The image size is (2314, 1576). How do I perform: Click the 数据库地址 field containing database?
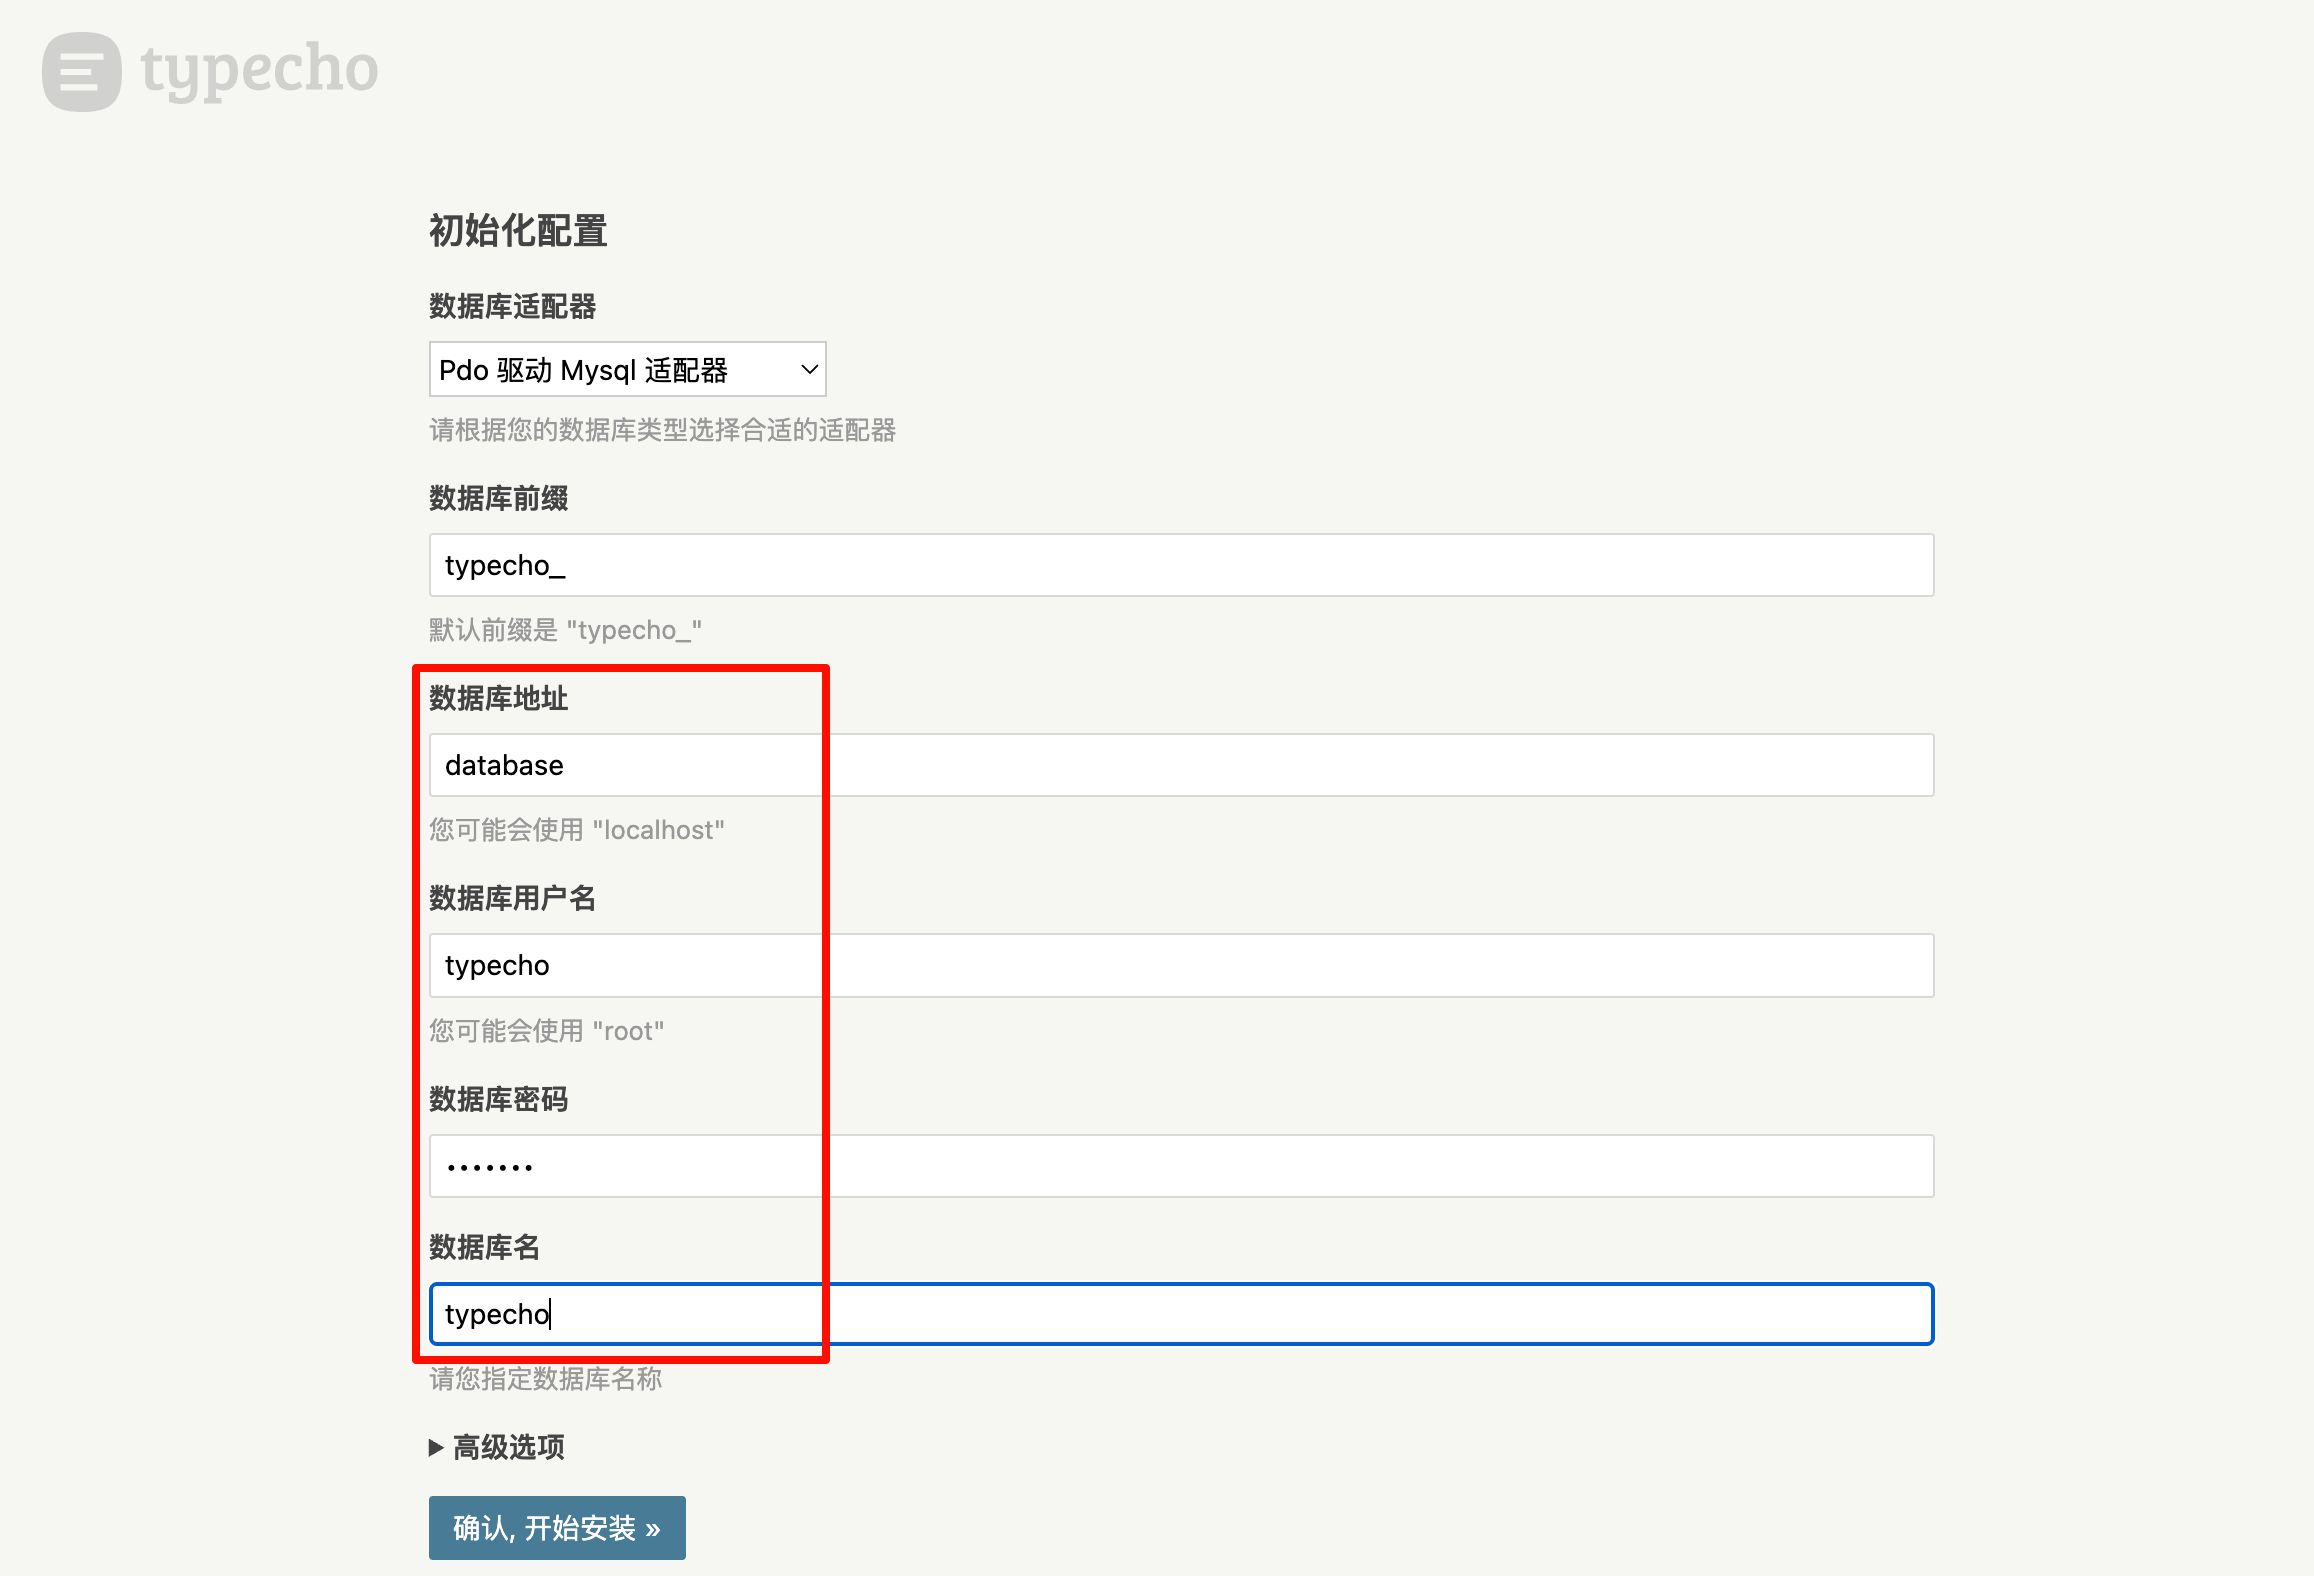(x=1180, y=765)
